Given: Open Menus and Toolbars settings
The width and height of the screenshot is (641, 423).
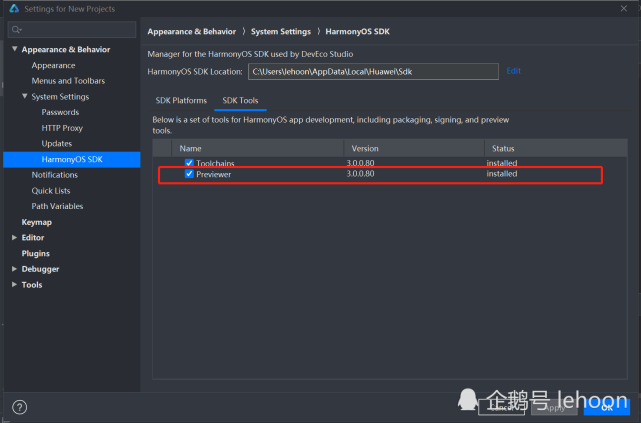Looking at the screenshot, I should coord(68,81).
